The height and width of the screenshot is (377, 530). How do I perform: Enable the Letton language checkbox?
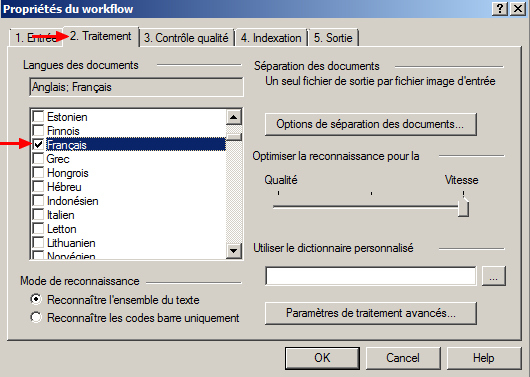coord(38,229)
